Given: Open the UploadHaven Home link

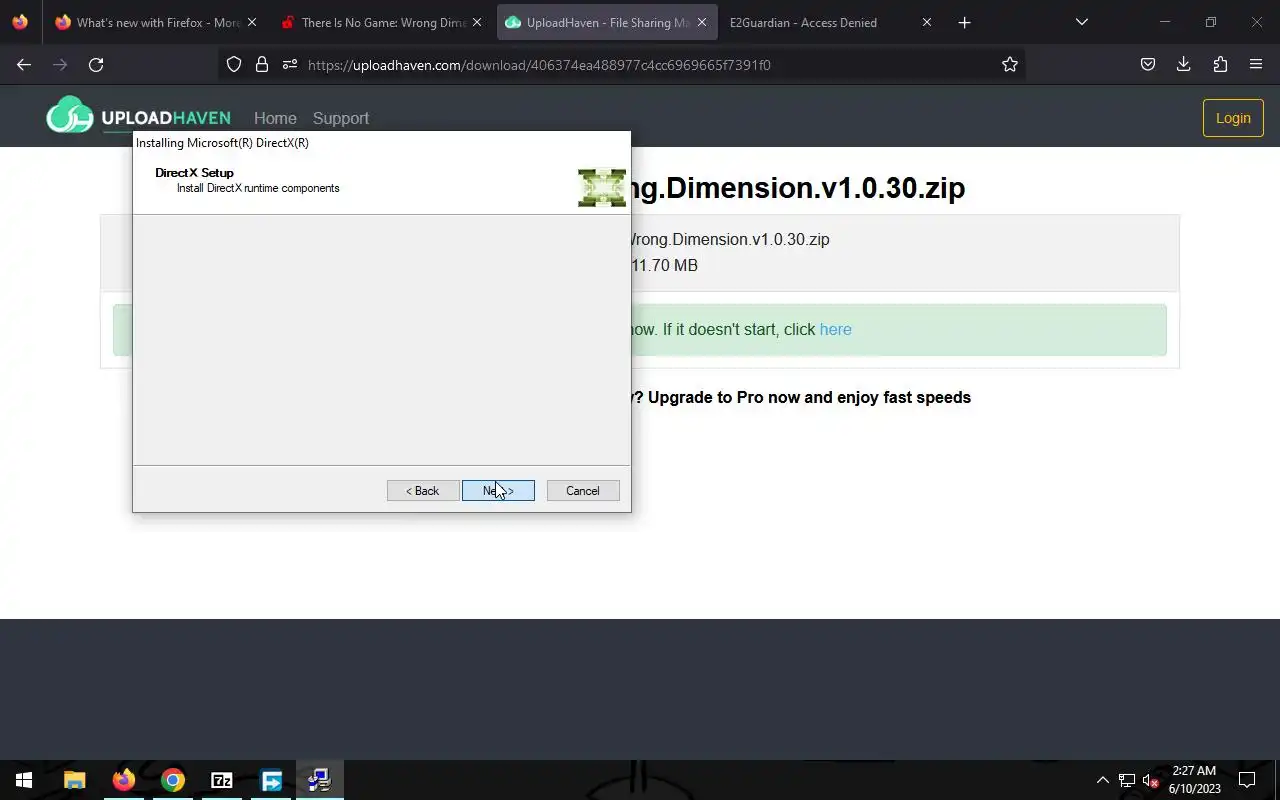Looking at the screenshot, I should pyautogui.click(x=275, y=118).
